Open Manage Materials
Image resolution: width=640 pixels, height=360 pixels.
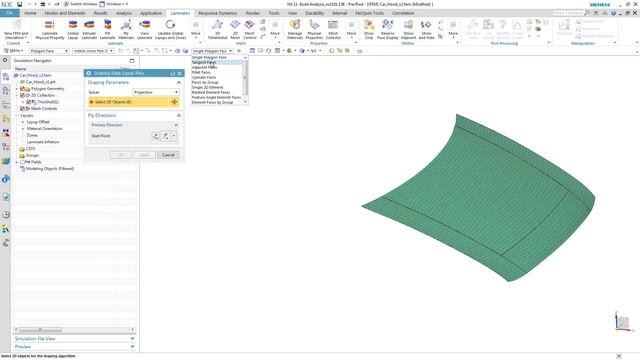[295, 30]
